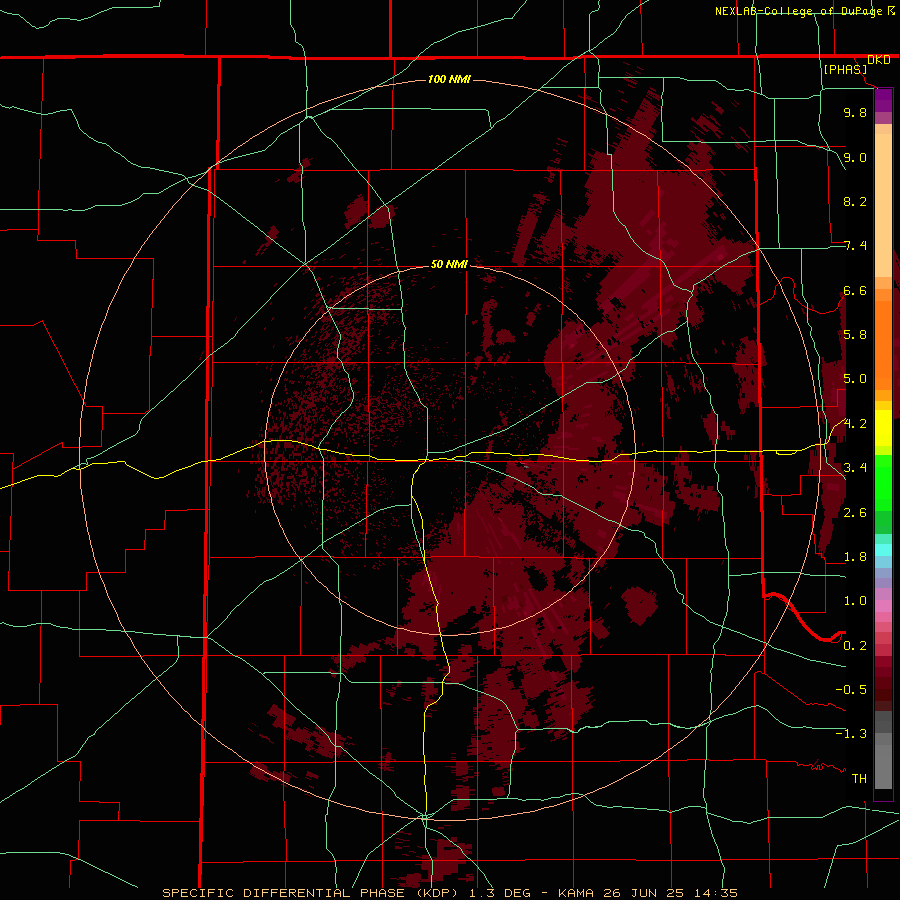The image size is (900, 900).
Task: Pick the cyan legend swatch near 1.8
Action: (883, 550)
